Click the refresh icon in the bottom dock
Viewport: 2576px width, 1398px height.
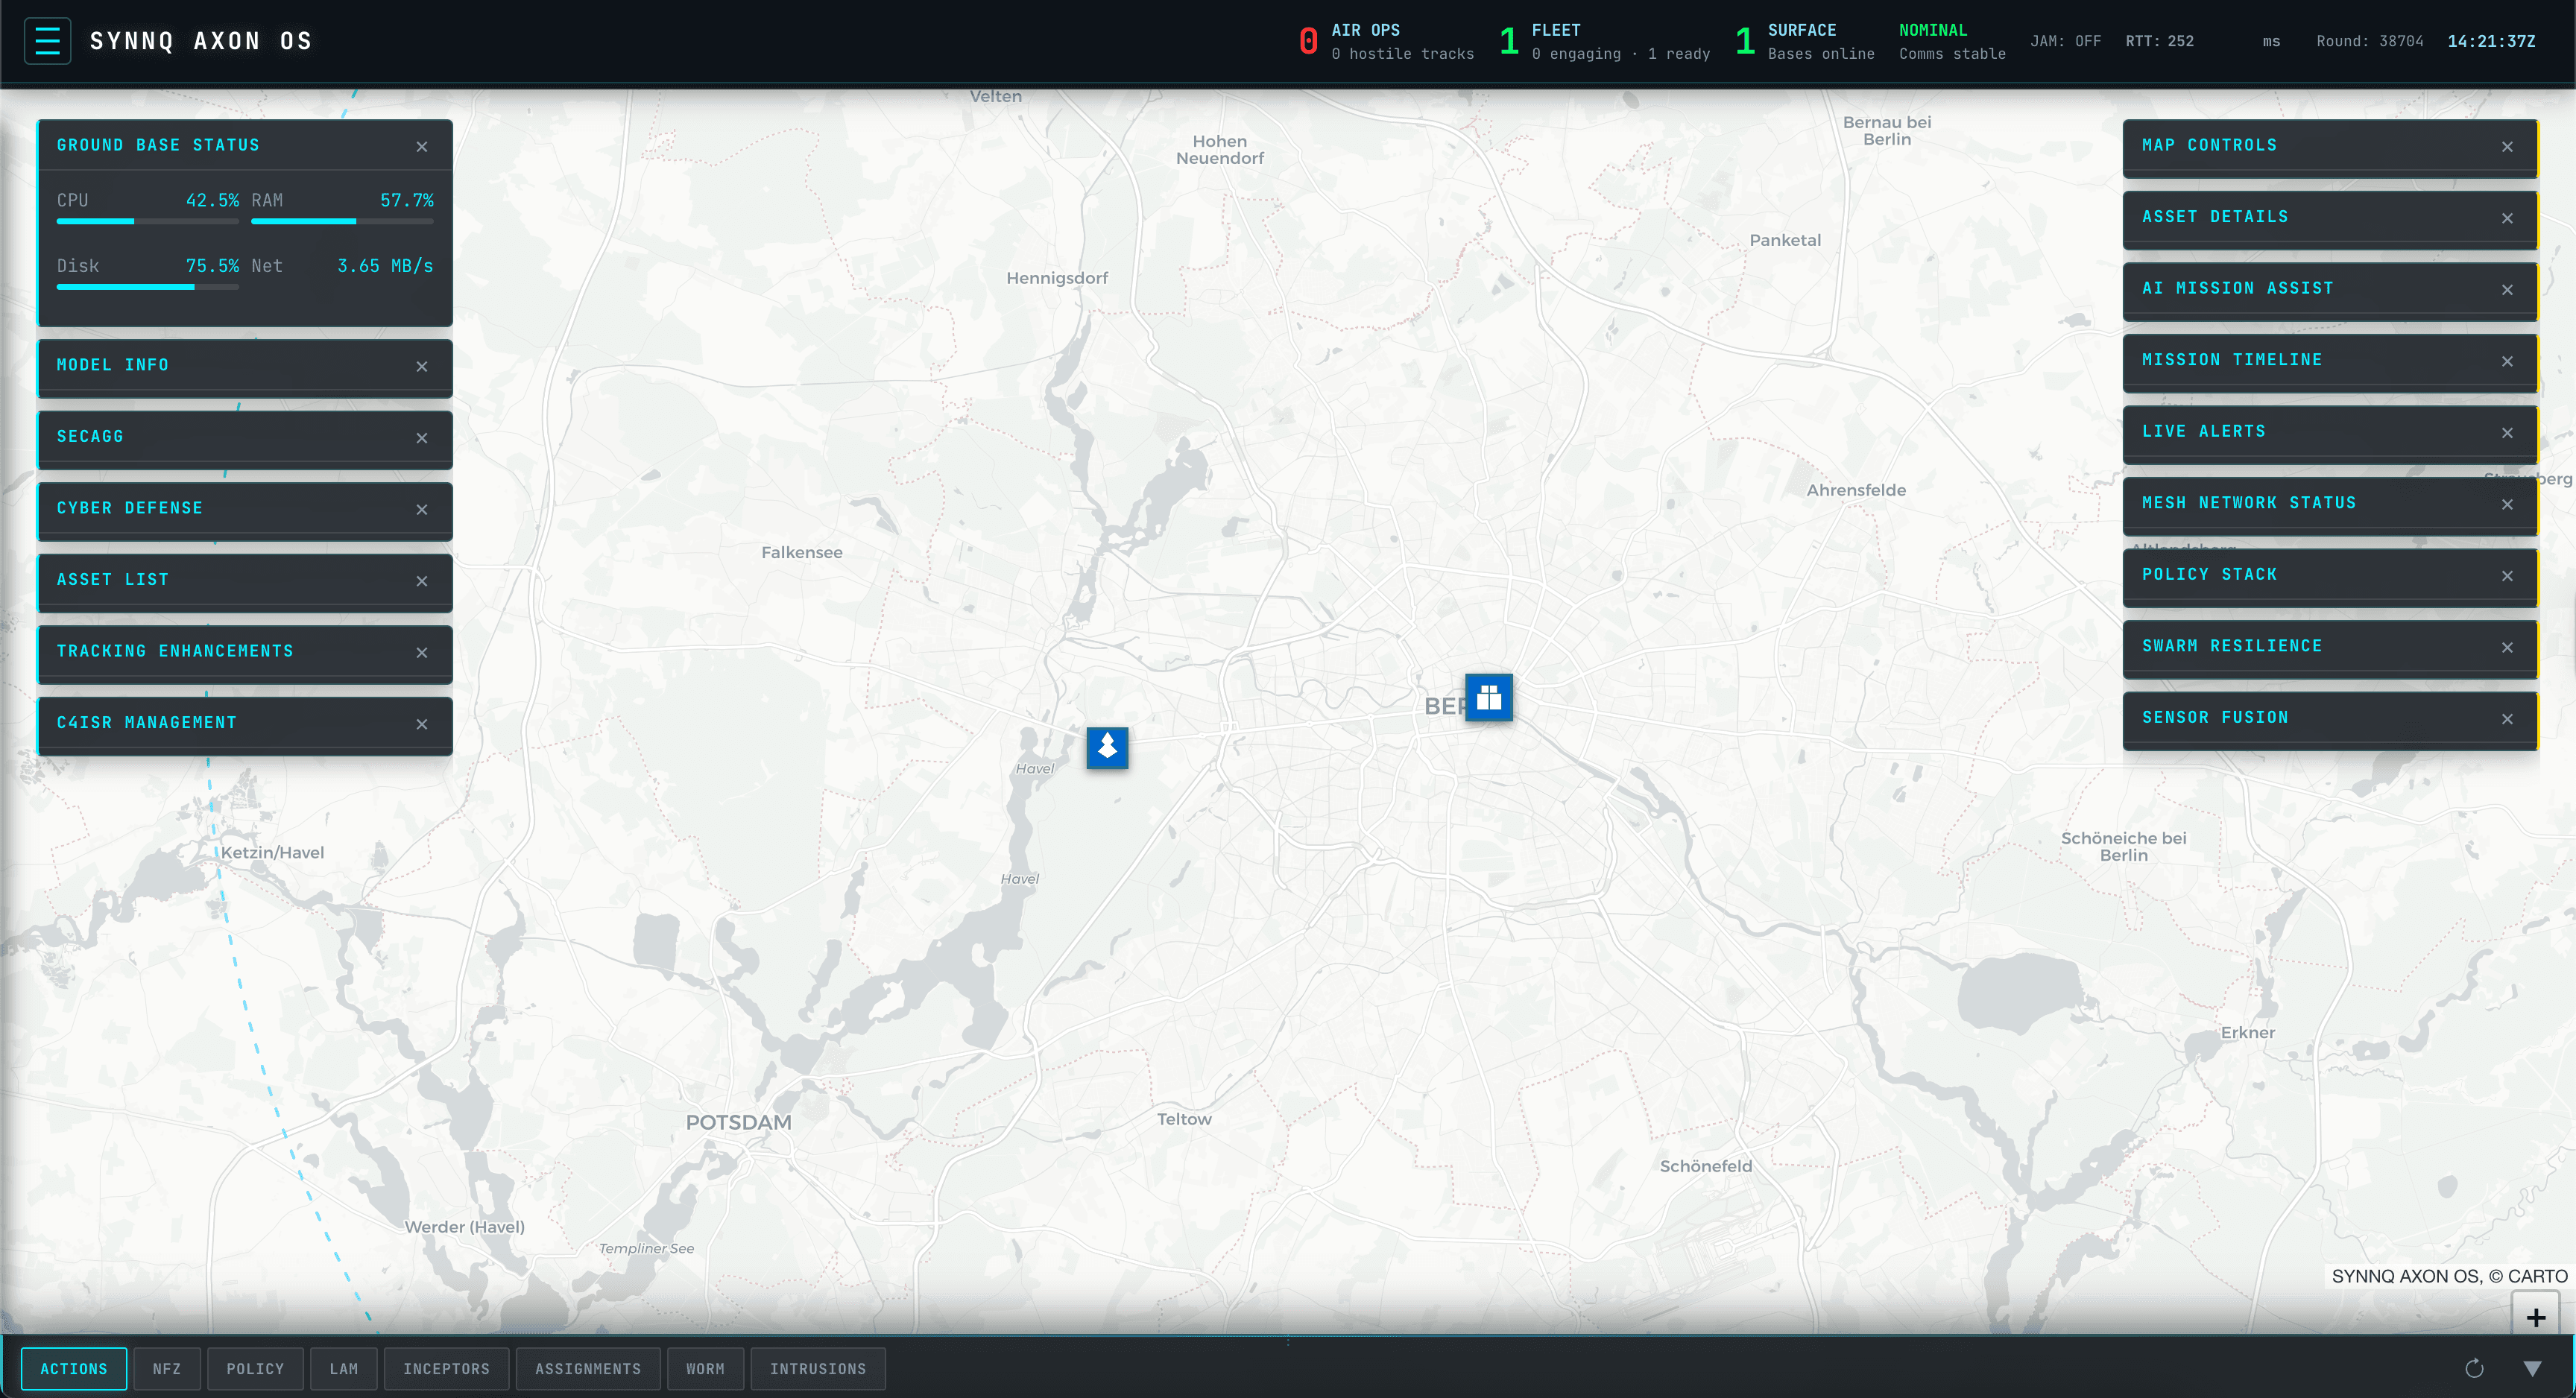(2474, 1369)
